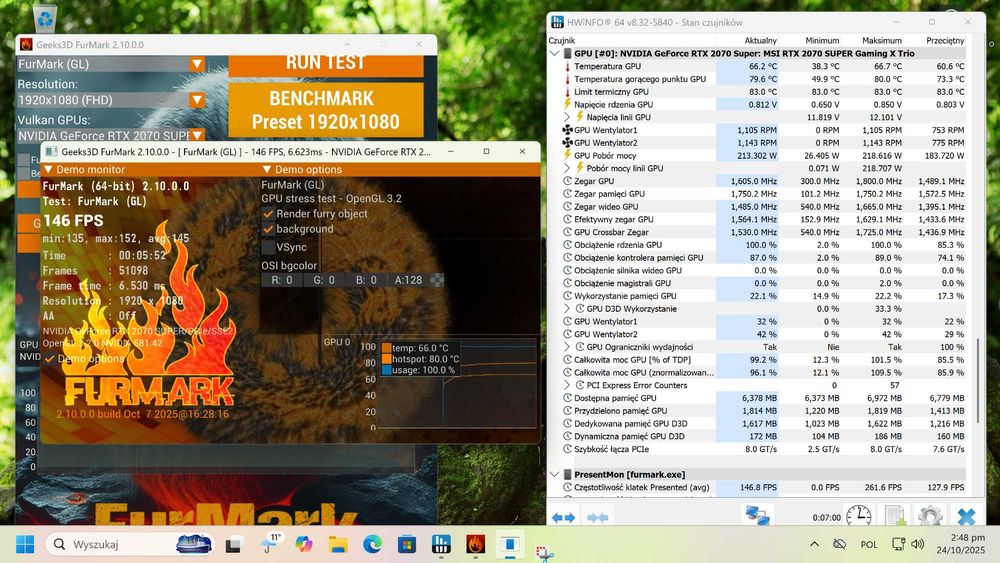Expand GPU D3D Wykorzystanie row
Screen dimensions: 1000x563
point(566,309)
